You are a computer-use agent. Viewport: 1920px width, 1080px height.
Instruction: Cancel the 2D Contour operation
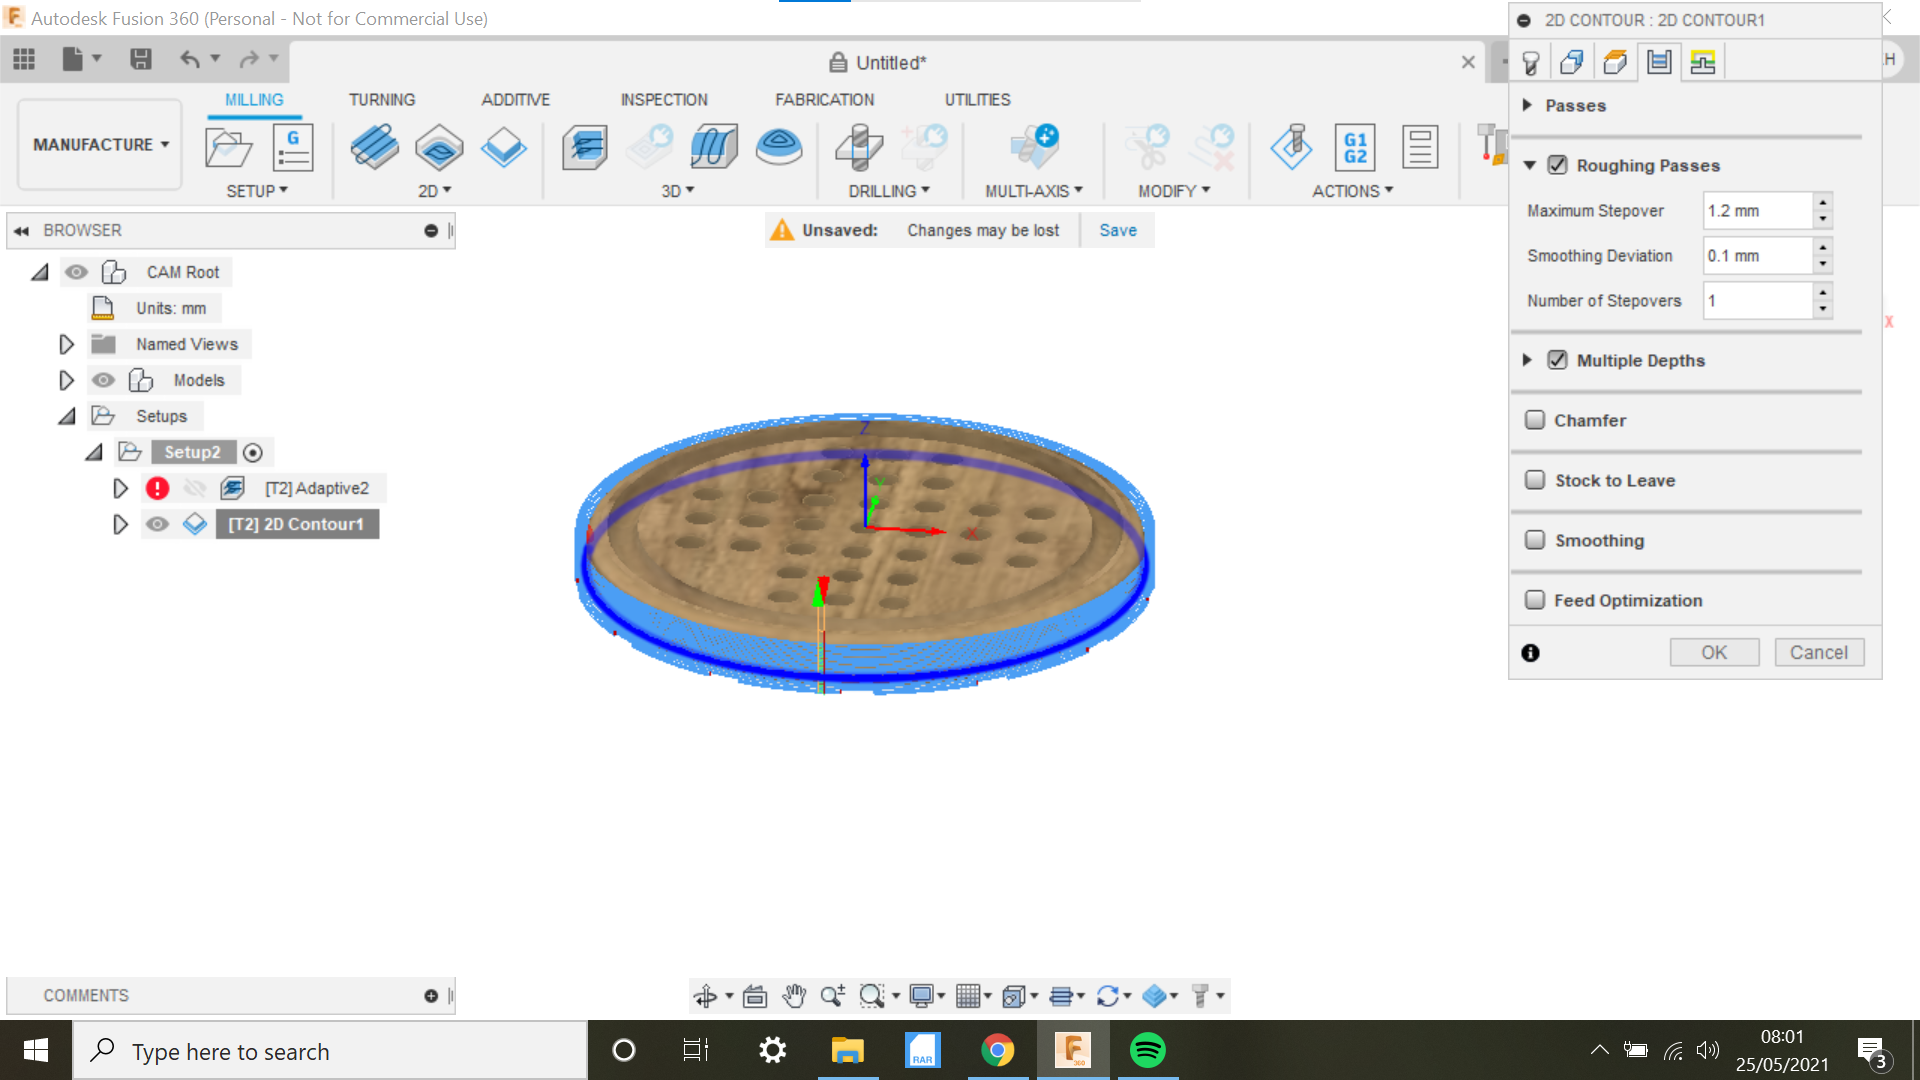tap(1820, 653)
